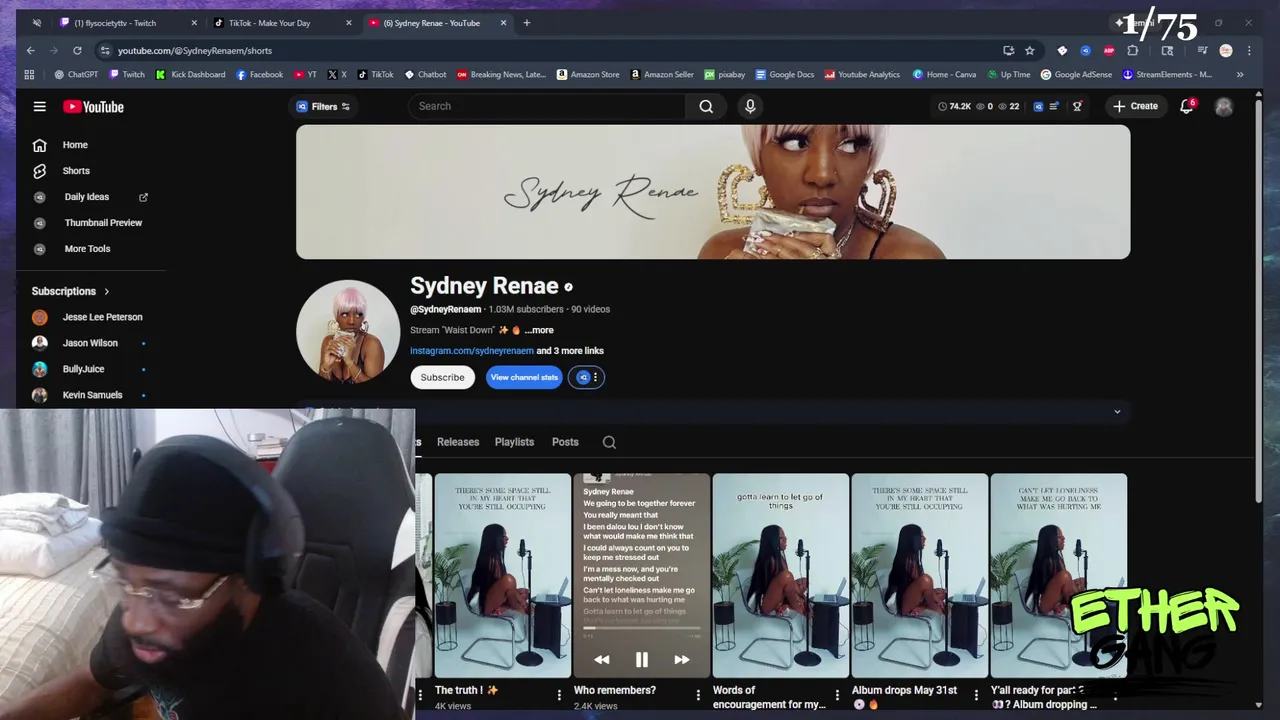Switch to the Playlists channel tab

click(x=514, y=442)
